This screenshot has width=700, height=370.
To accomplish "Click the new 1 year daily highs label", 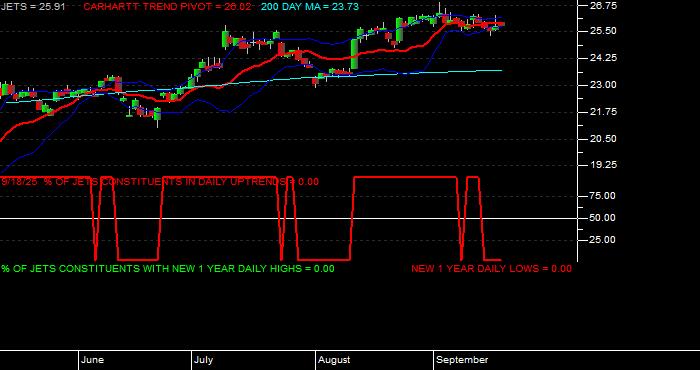I will [x=168, y=269].
